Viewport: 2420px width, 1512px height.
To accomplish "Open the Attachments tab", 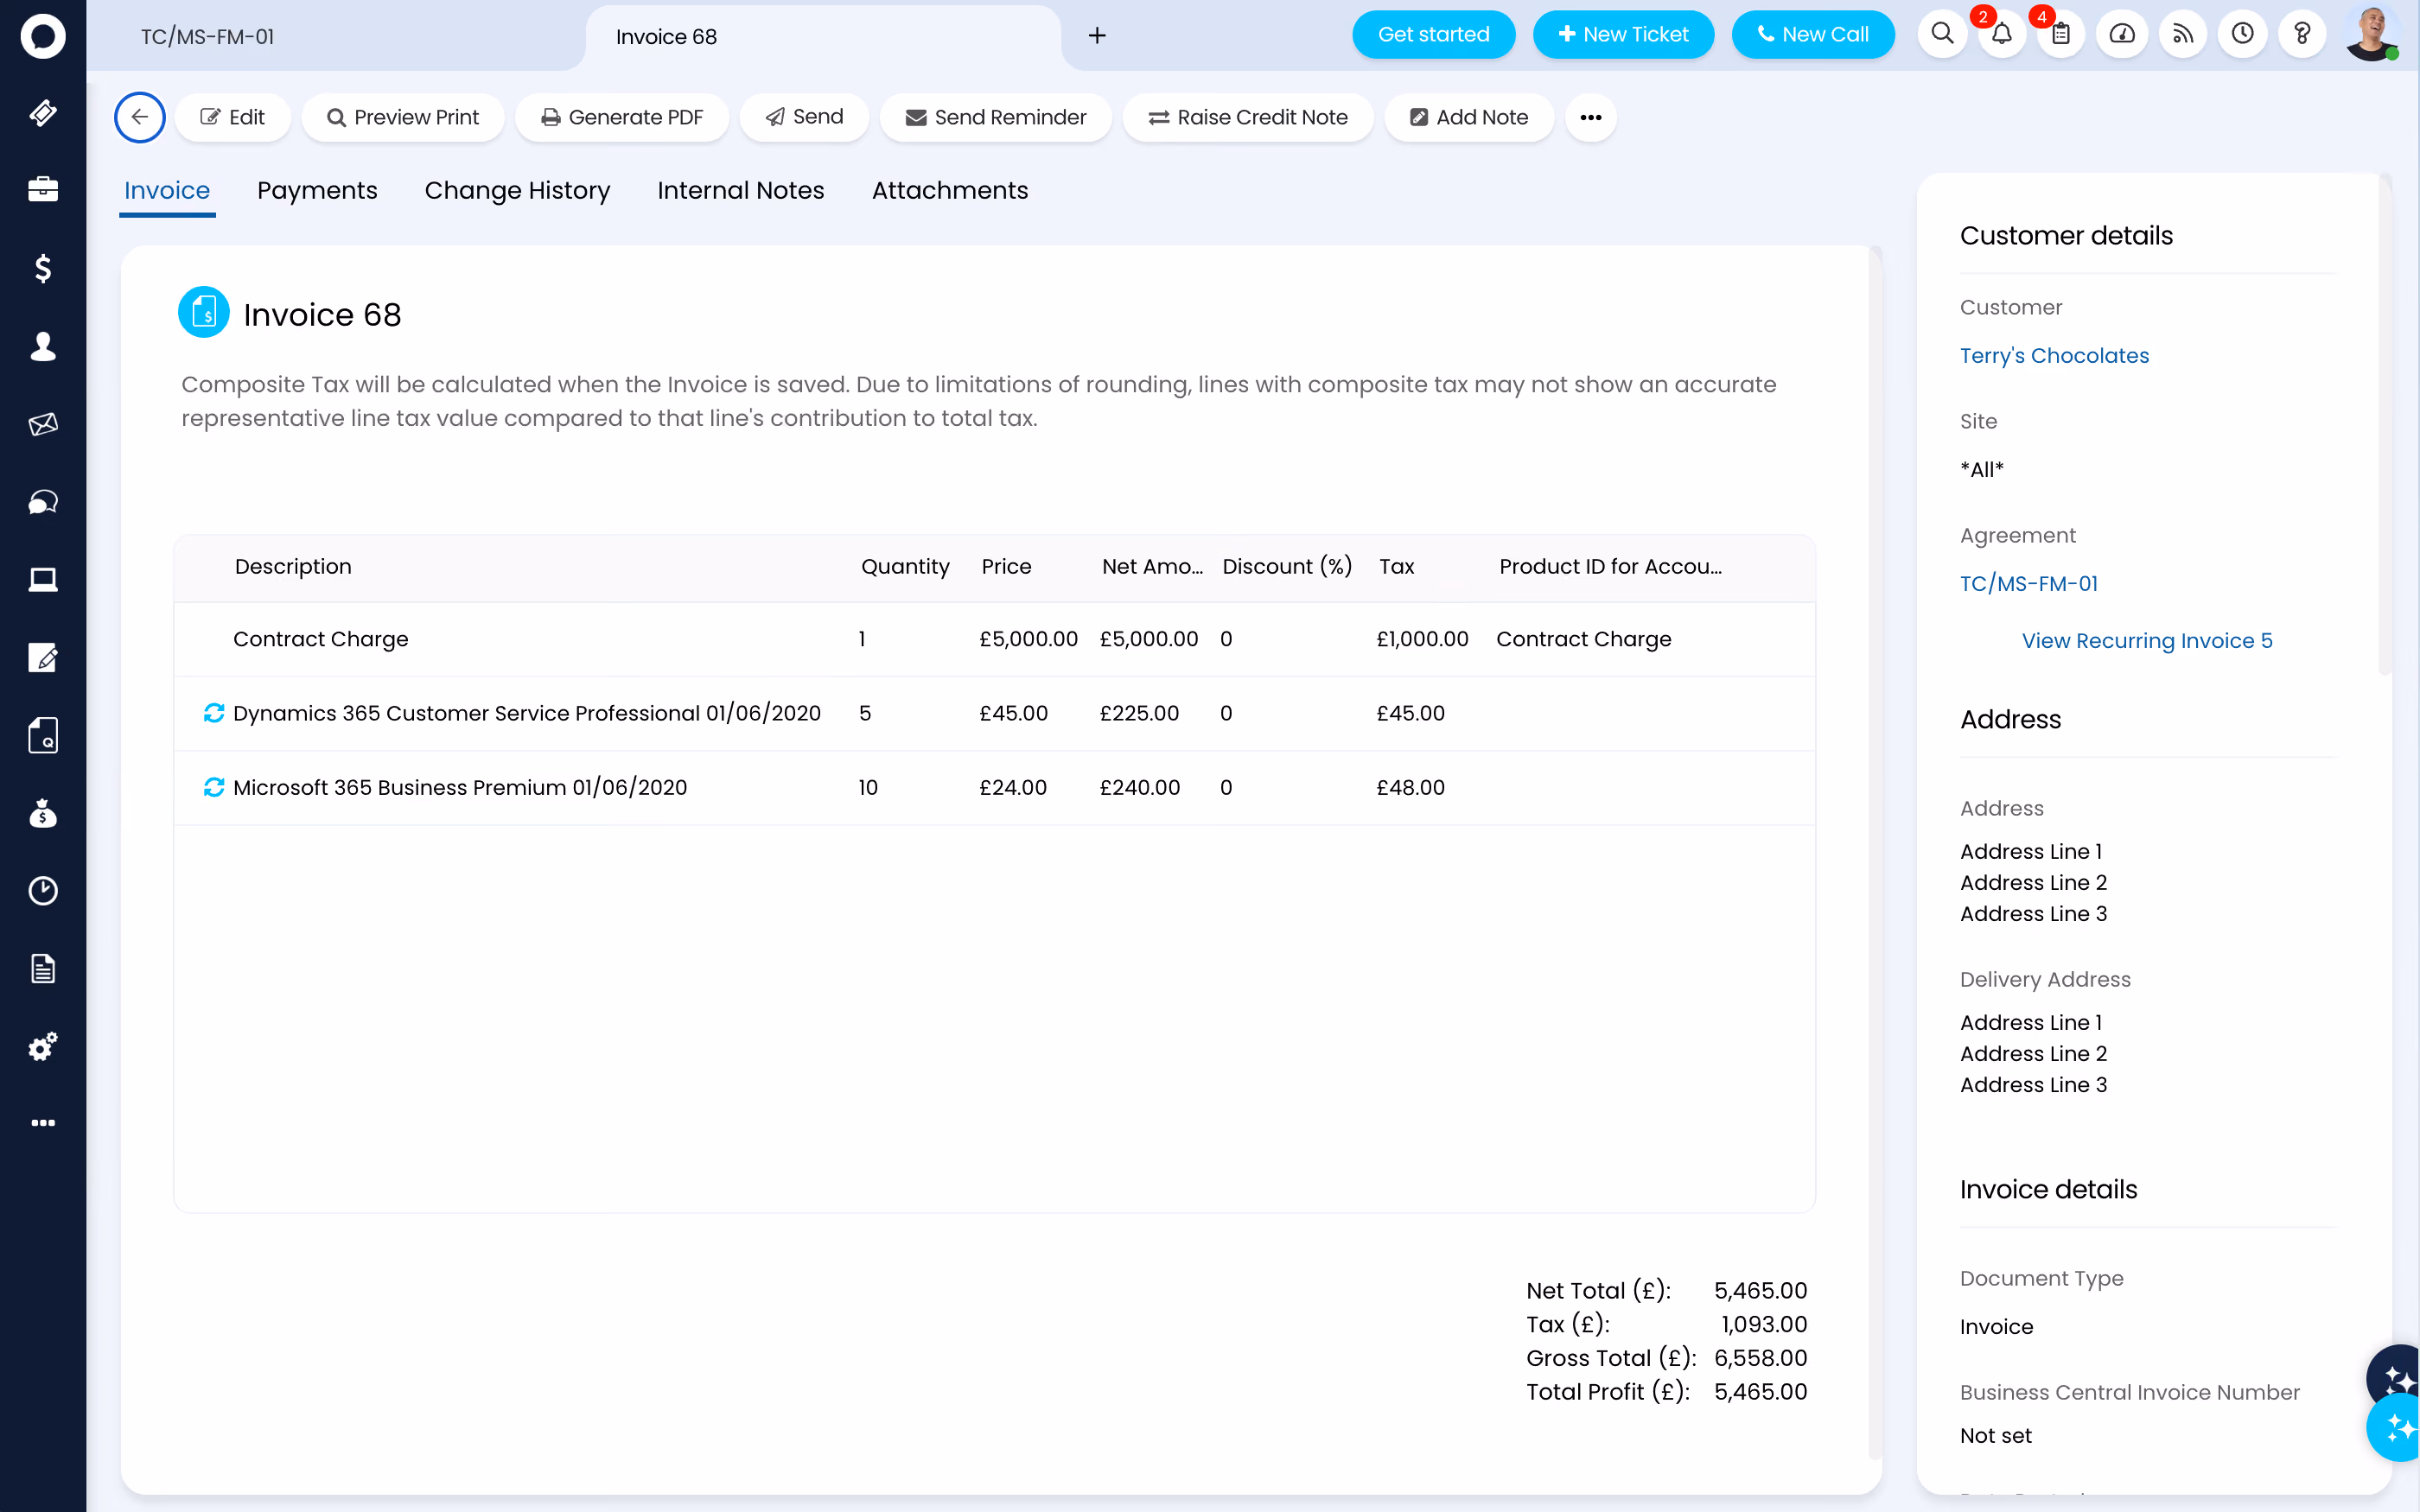I will tap(950, 190).
